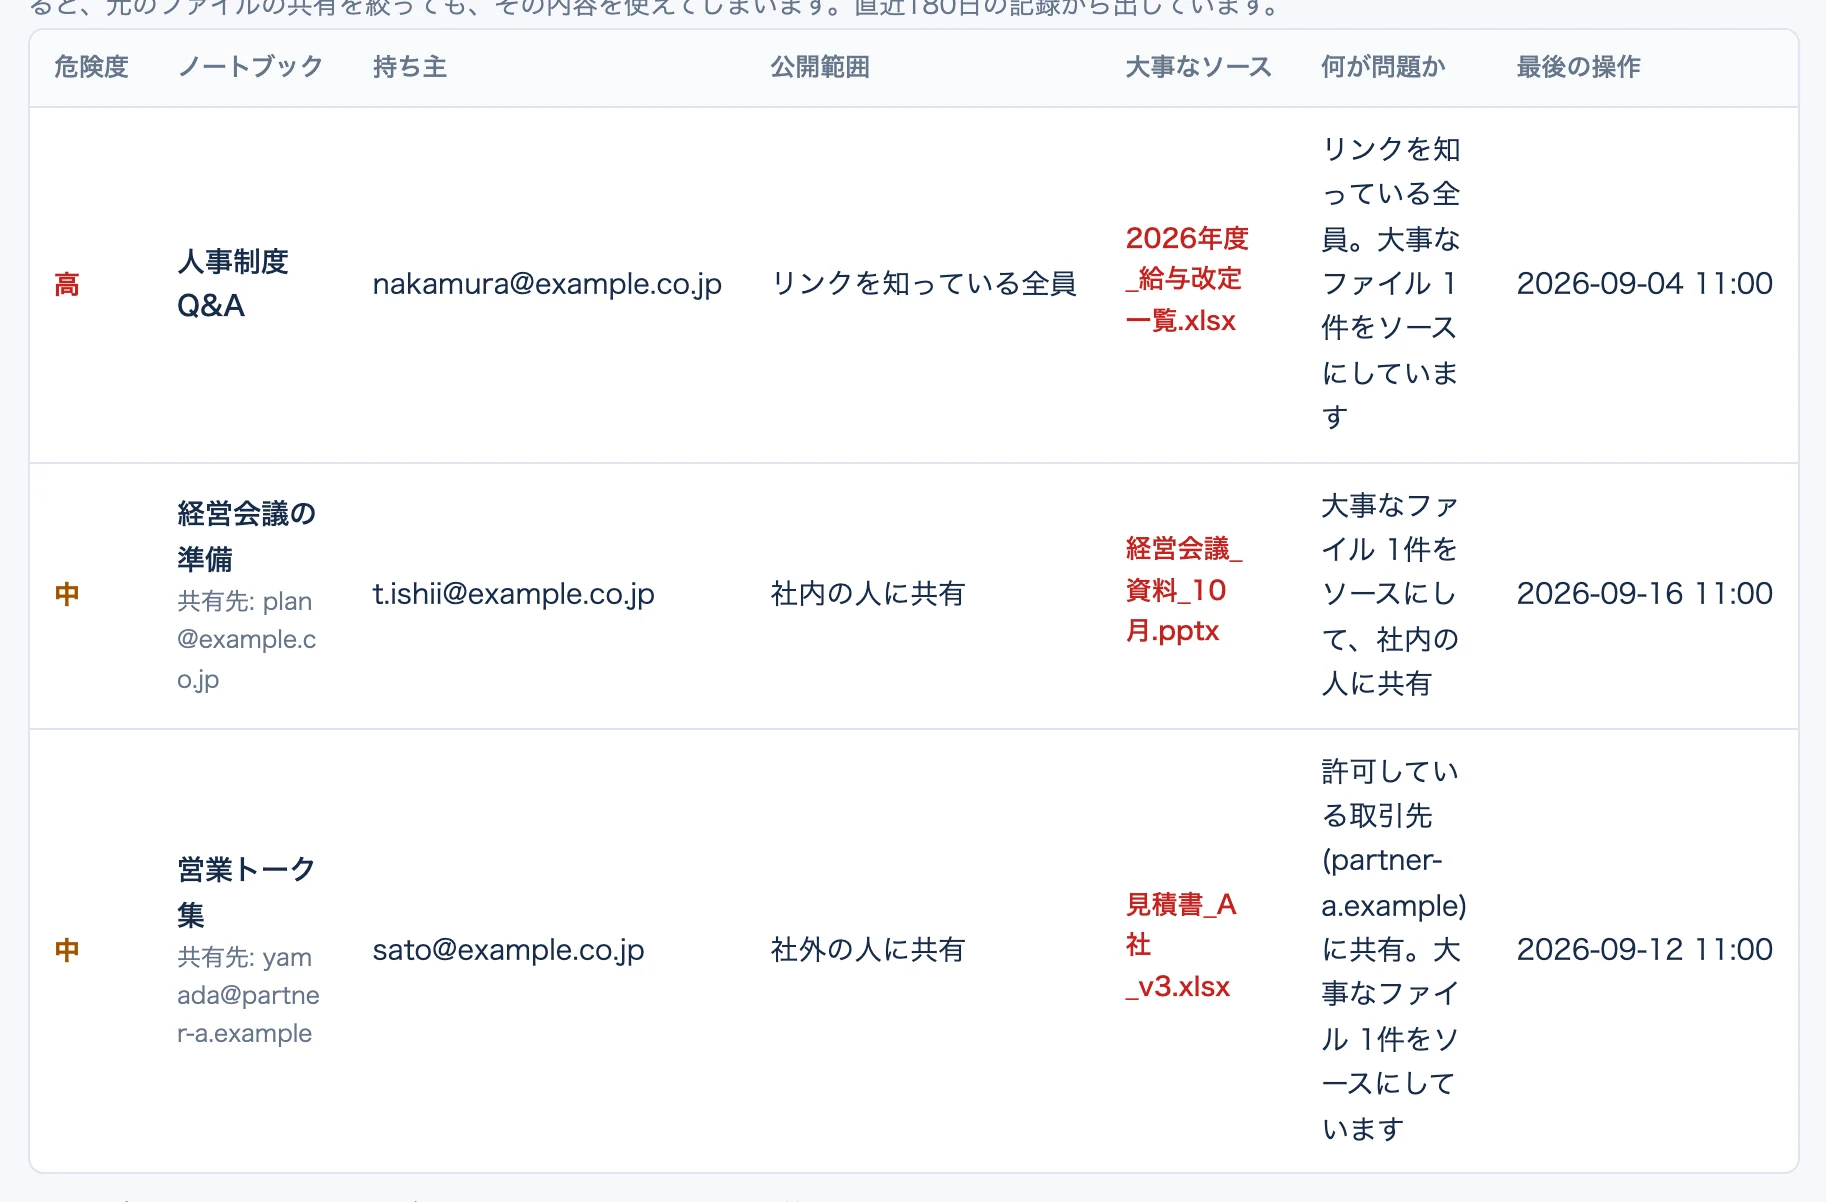Click owner t.ishii@example.co.jp
This screenshot has width=1826, height=1202.
[513, 594]
